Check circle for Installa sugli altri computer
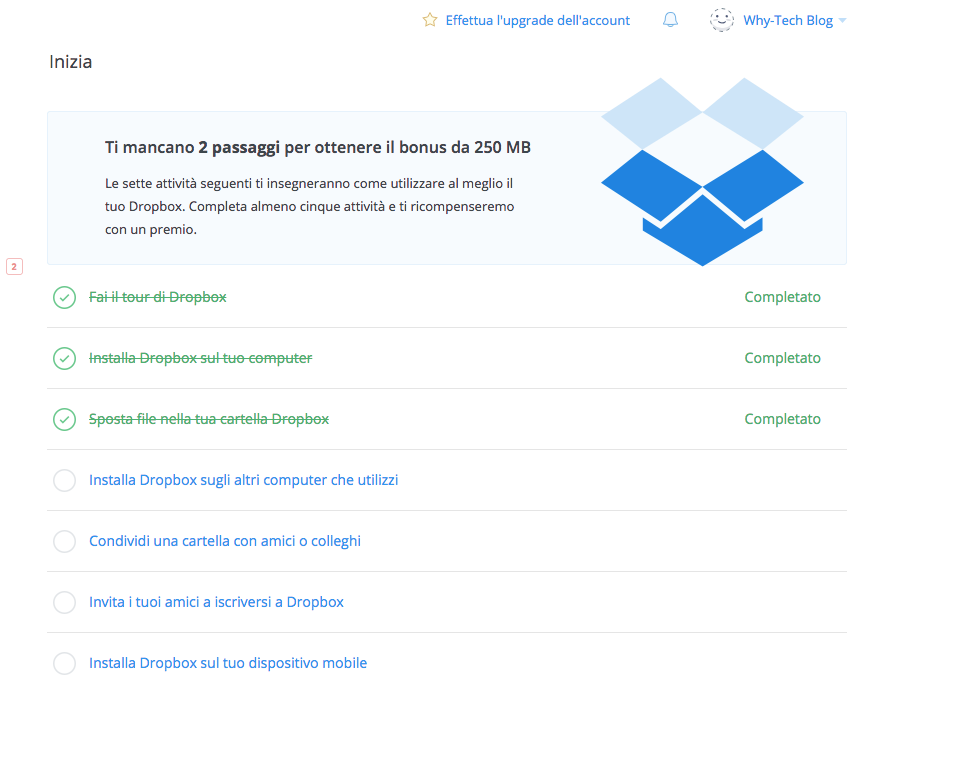 (64, 480)
